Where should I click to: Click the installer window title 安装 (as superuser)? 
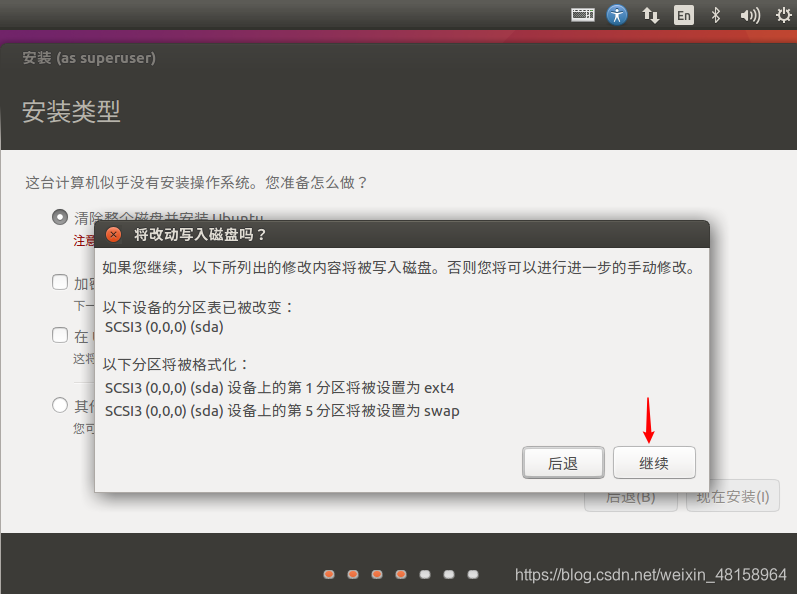coord(89,58)
